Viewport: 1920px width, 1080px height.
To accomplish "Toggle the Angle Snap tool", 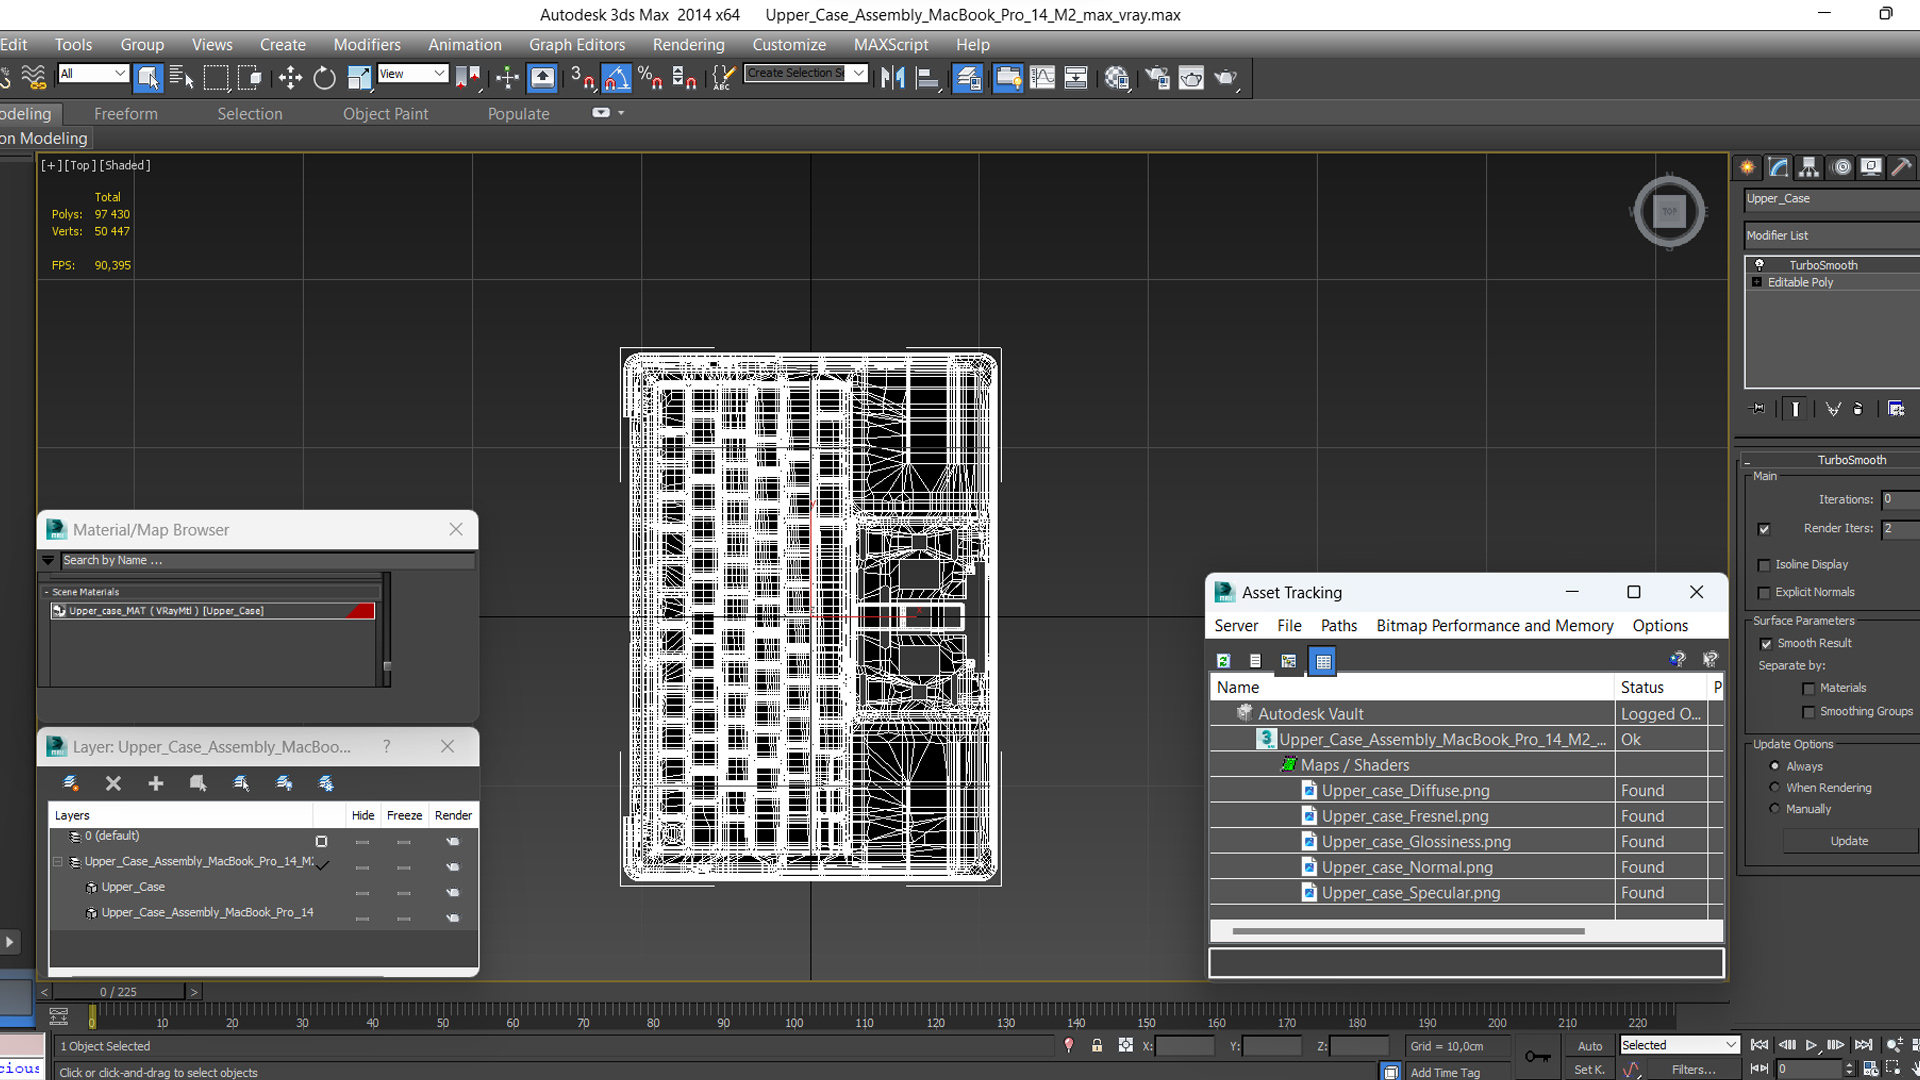I will [617, 77].
